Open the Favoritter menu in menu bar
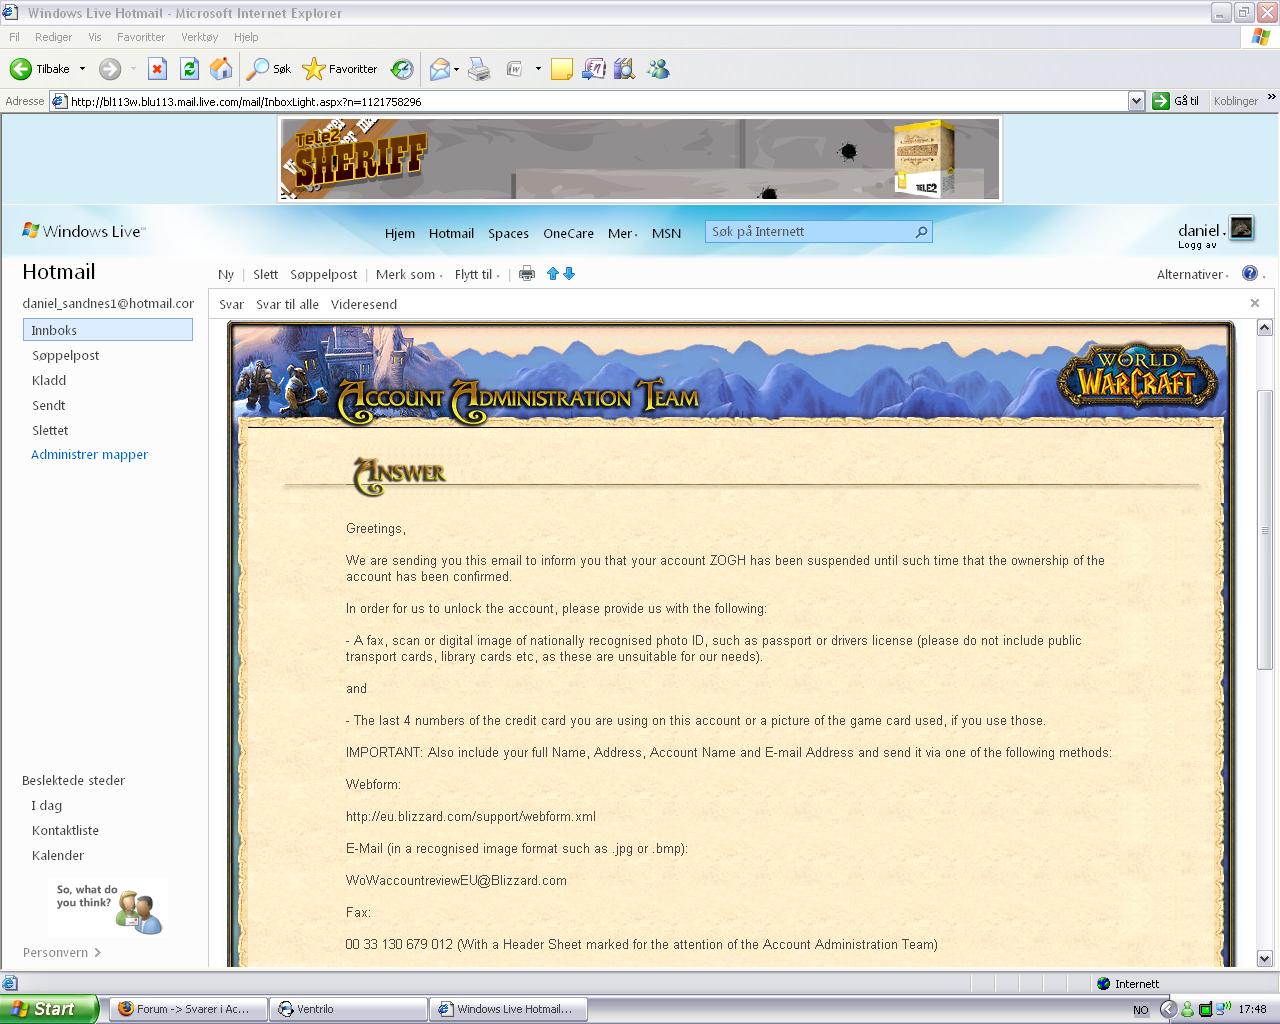The width and height of the screenshot is (1280, 1024). 141,37
